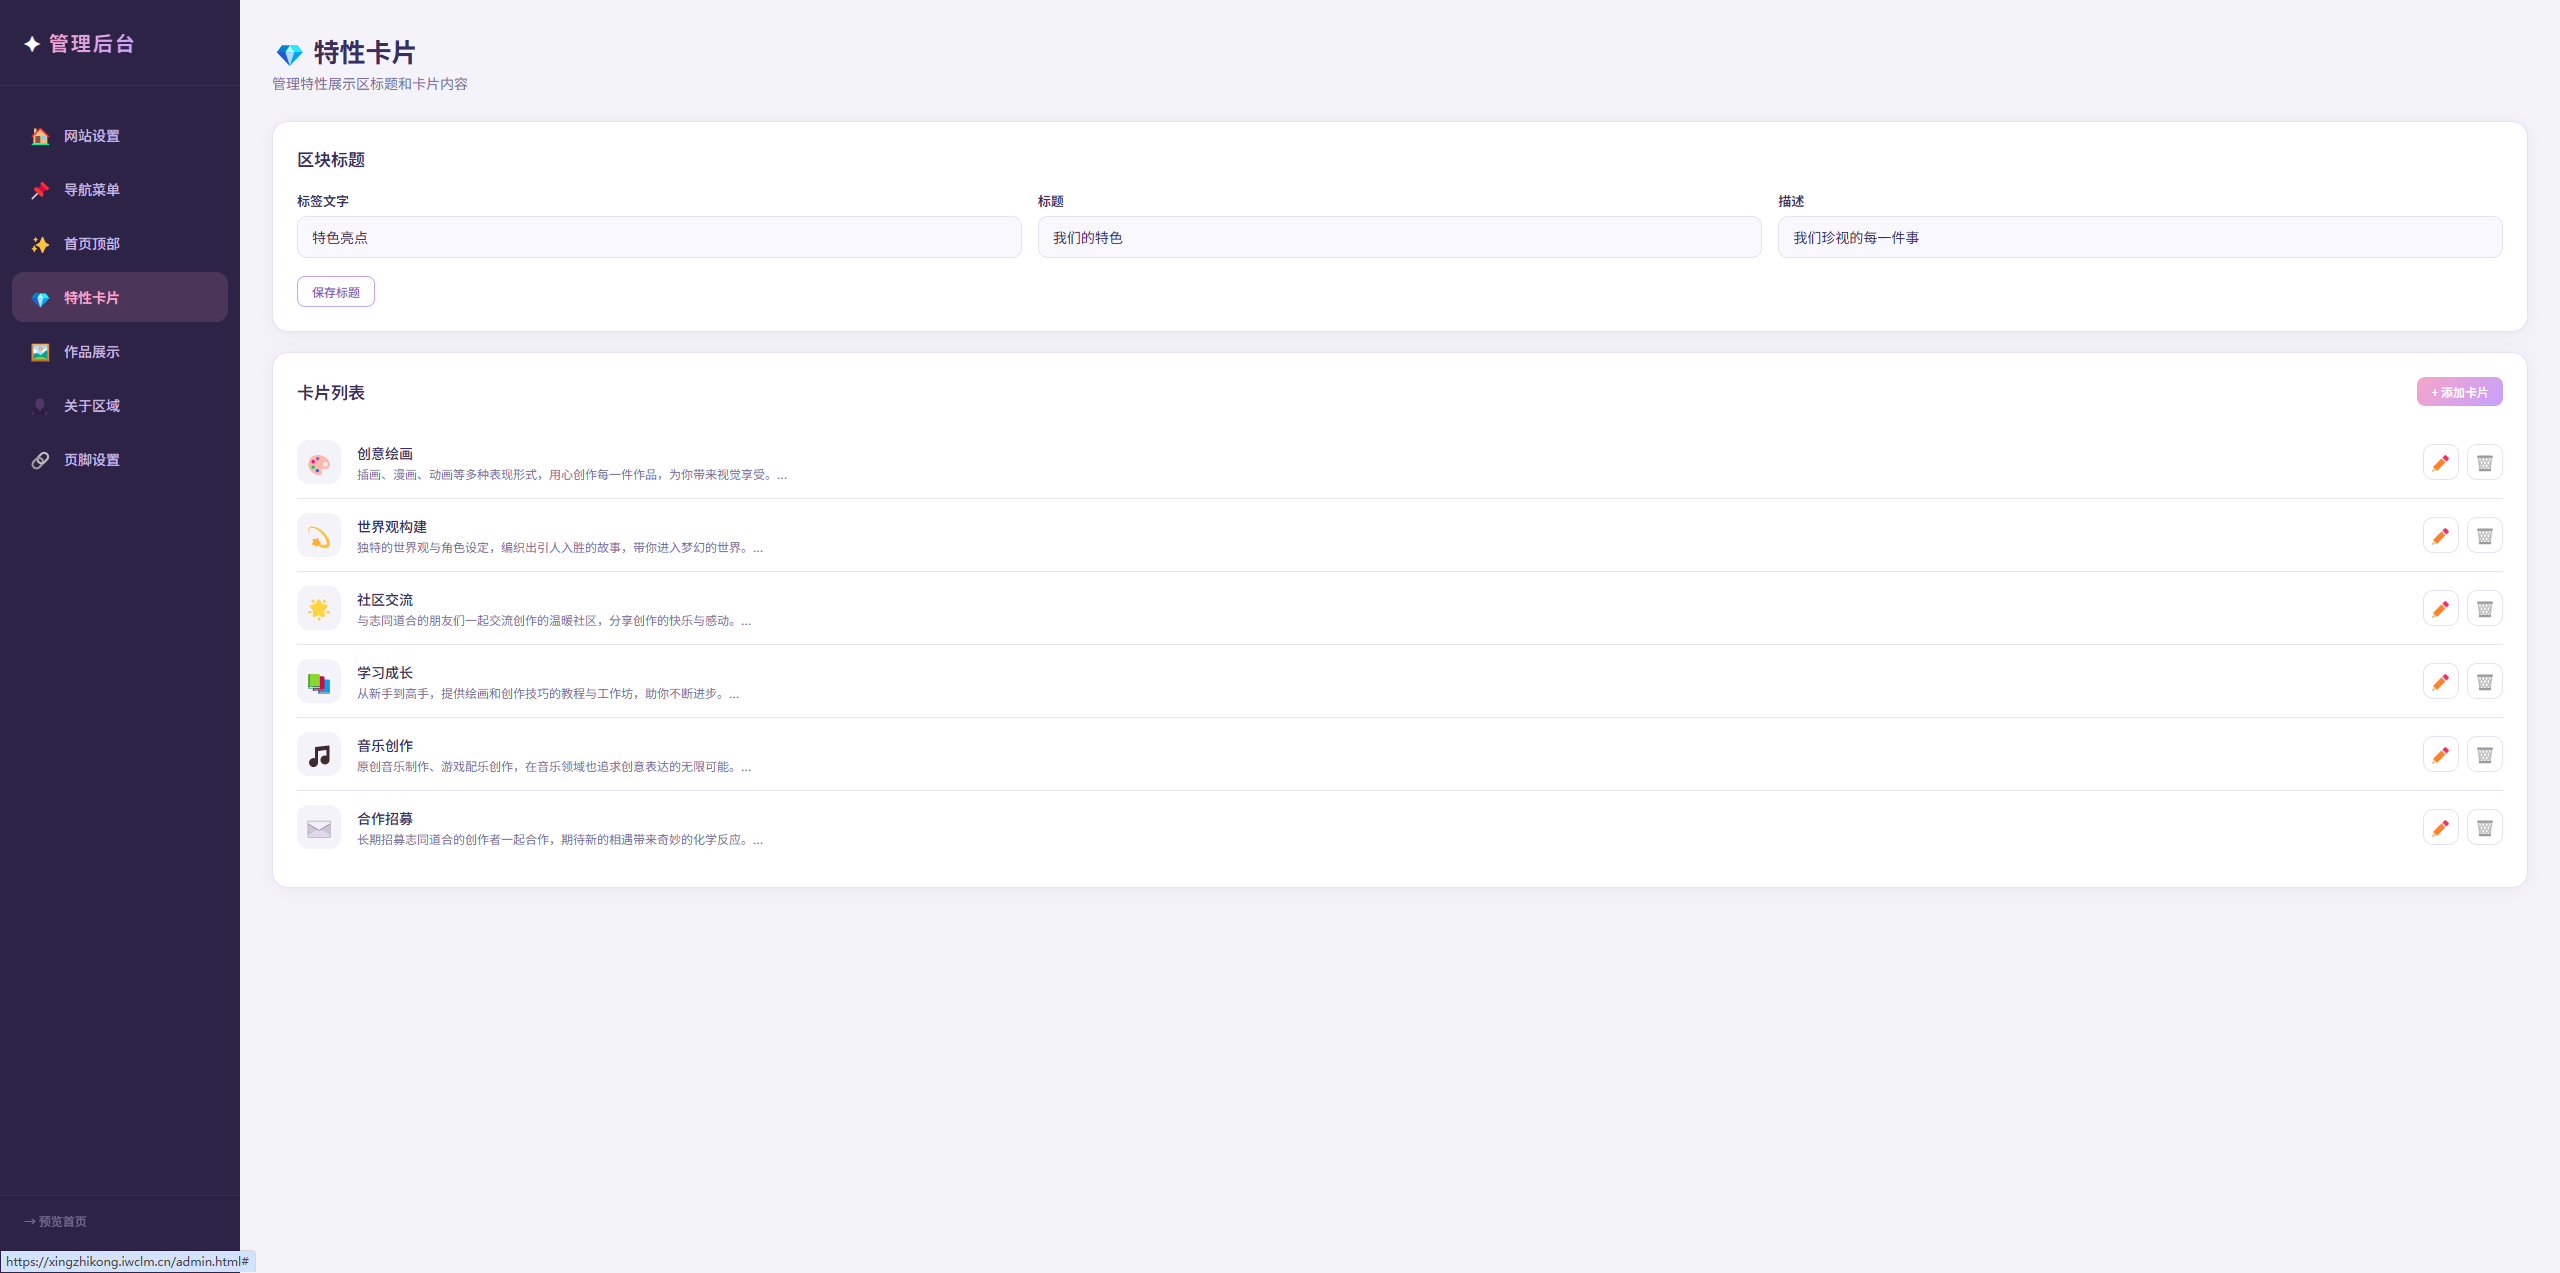Click the 合作招募 card title
Image resolution: width=2560 pixels, height=1273 pixels.
385,819
